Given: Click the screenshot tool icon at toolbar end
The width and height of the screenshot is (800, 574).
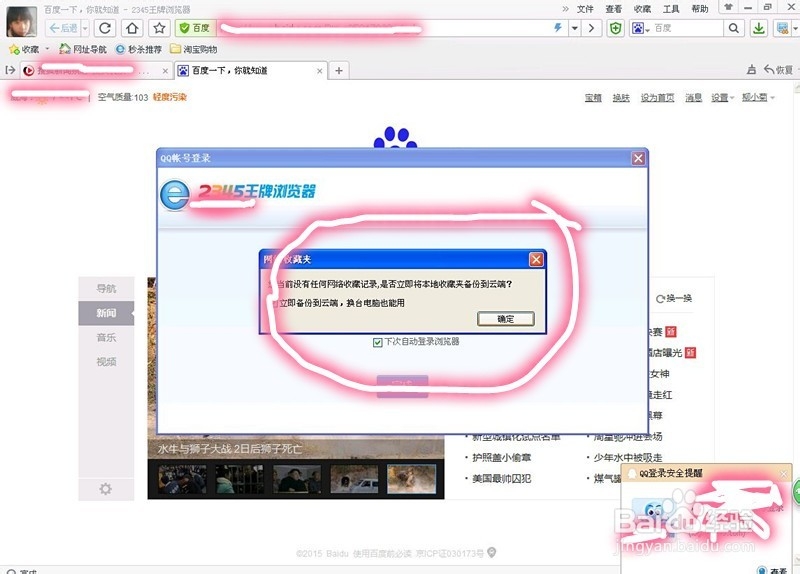Looking at the screenshot, I should pos(782,28).
